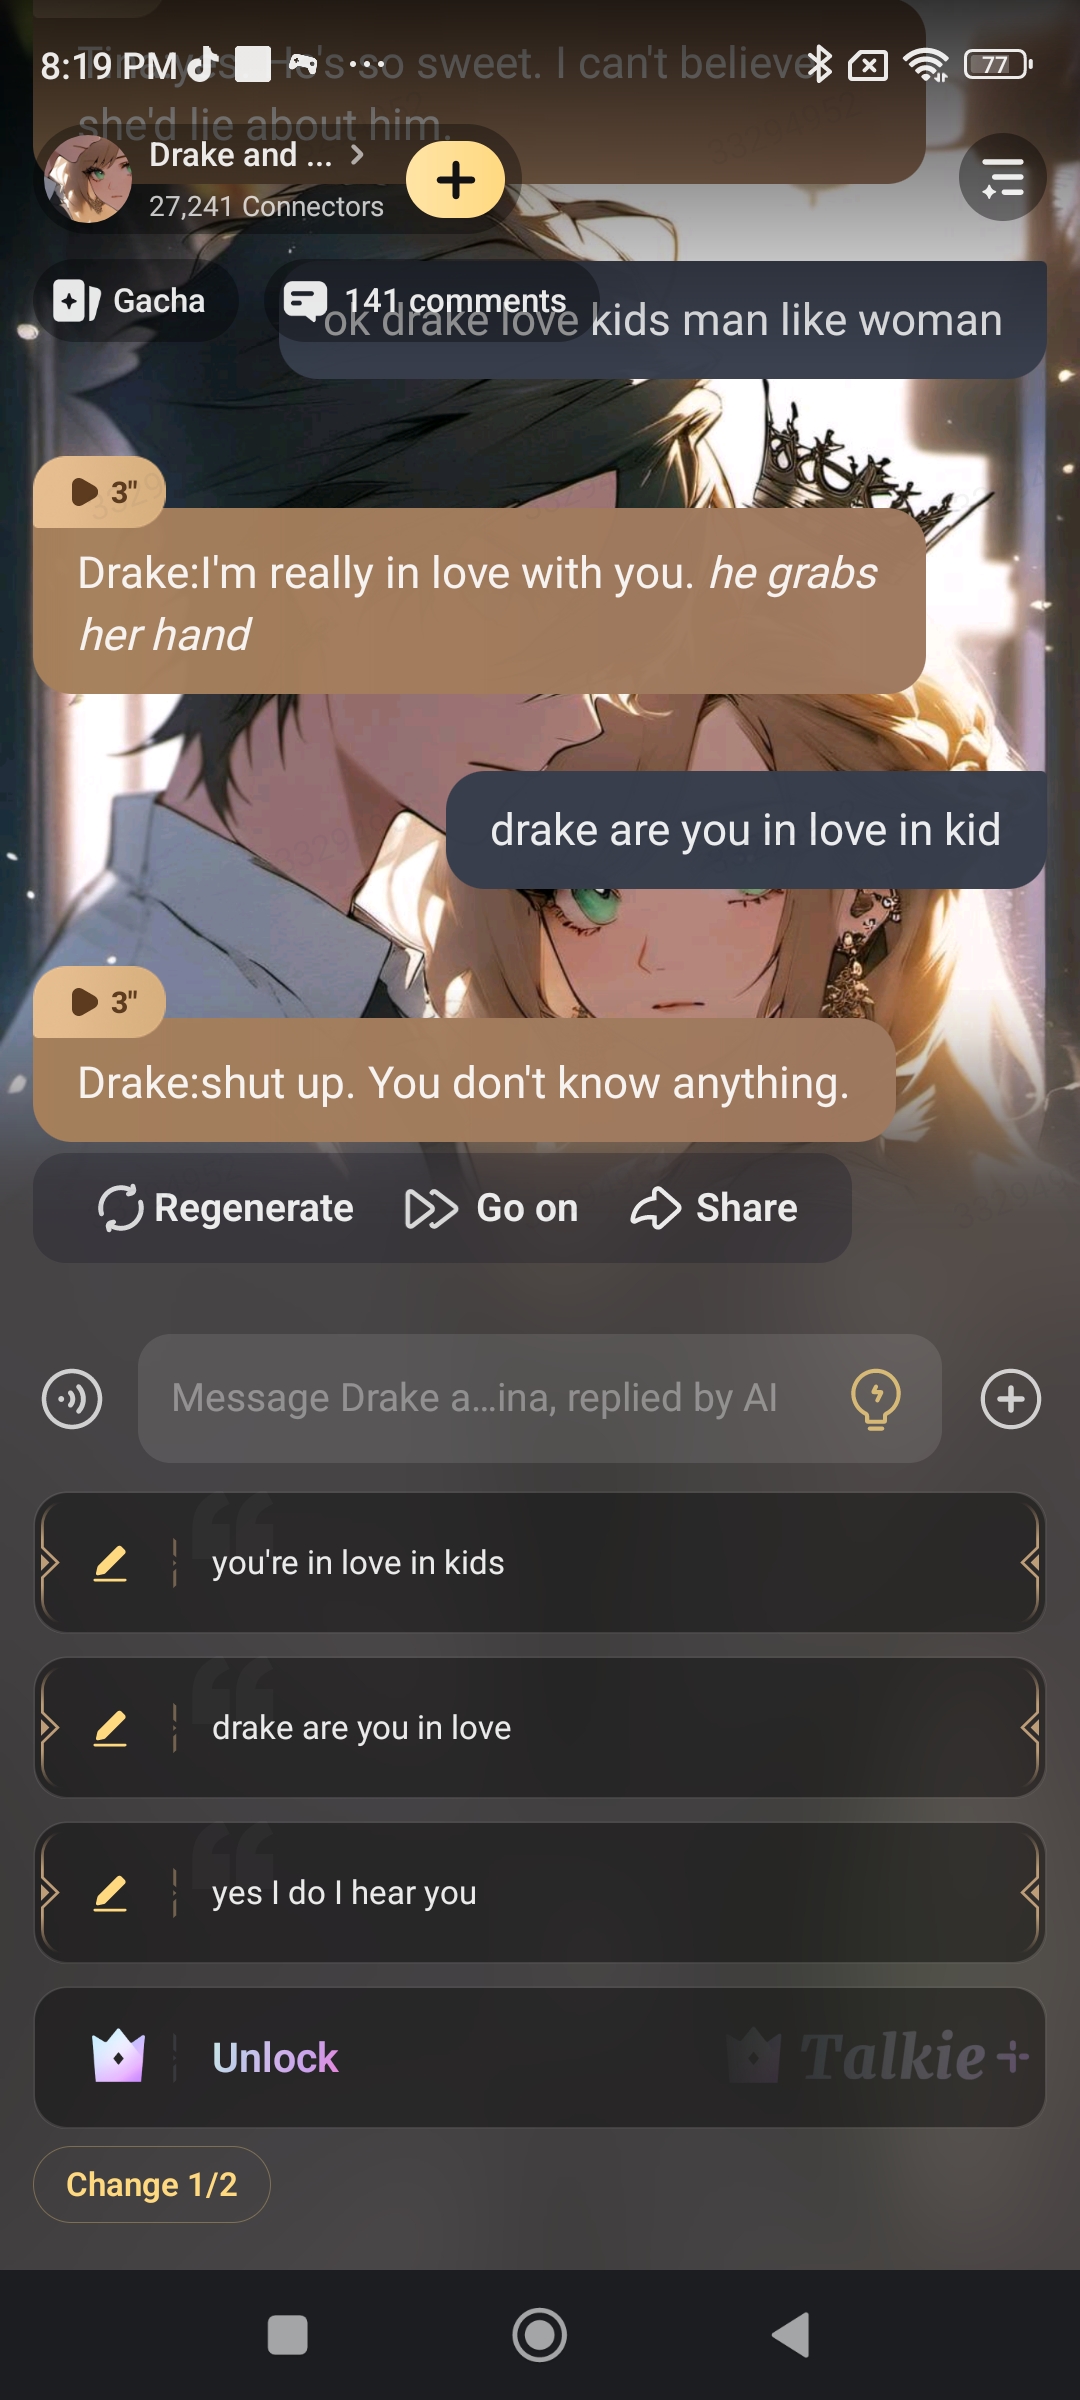Edit the "you're in love in kids" suggestion
This screenshot has width=1080, height=2400.
point(110,1563)
